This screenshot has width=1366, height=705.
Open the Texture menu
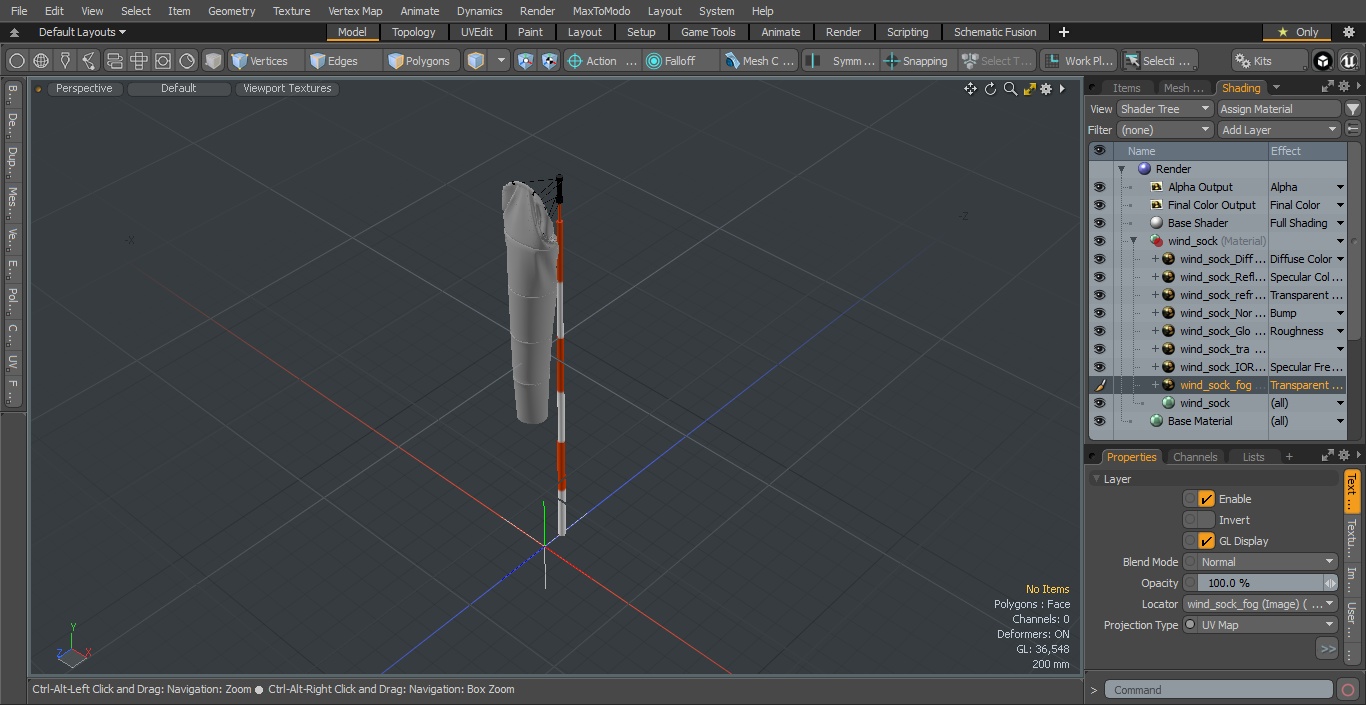coord(291,11)
